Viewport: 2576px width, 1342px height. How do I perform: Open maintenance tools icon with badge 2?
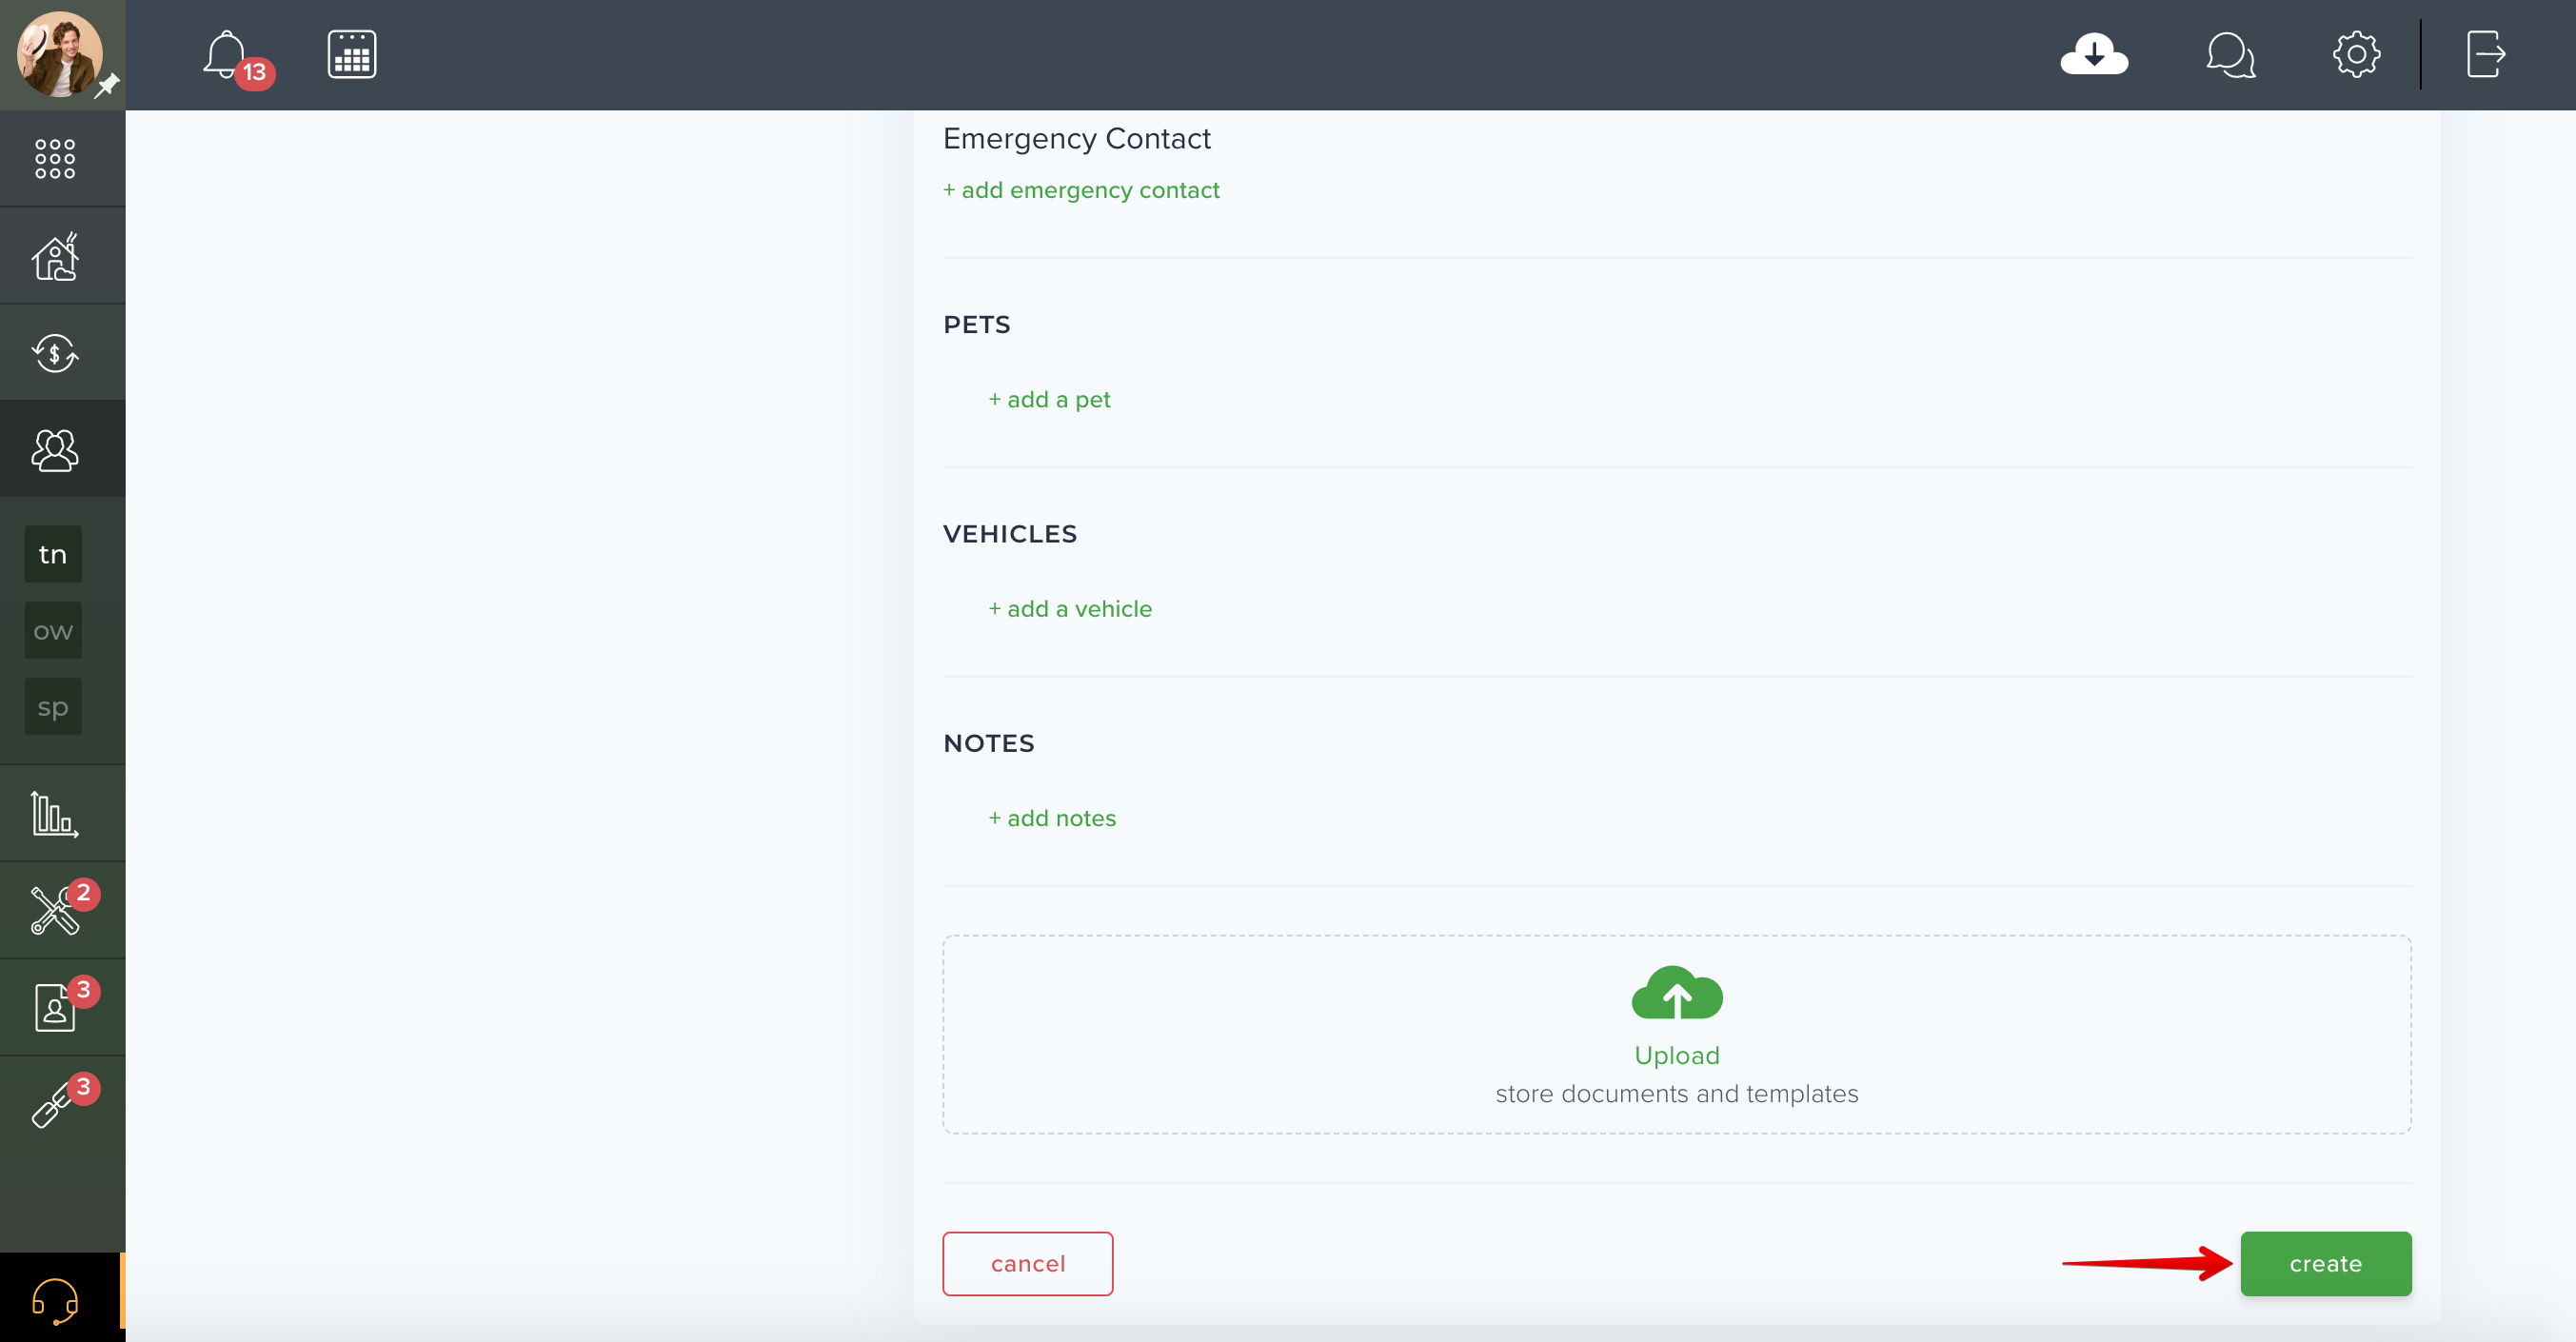(55, 910)
